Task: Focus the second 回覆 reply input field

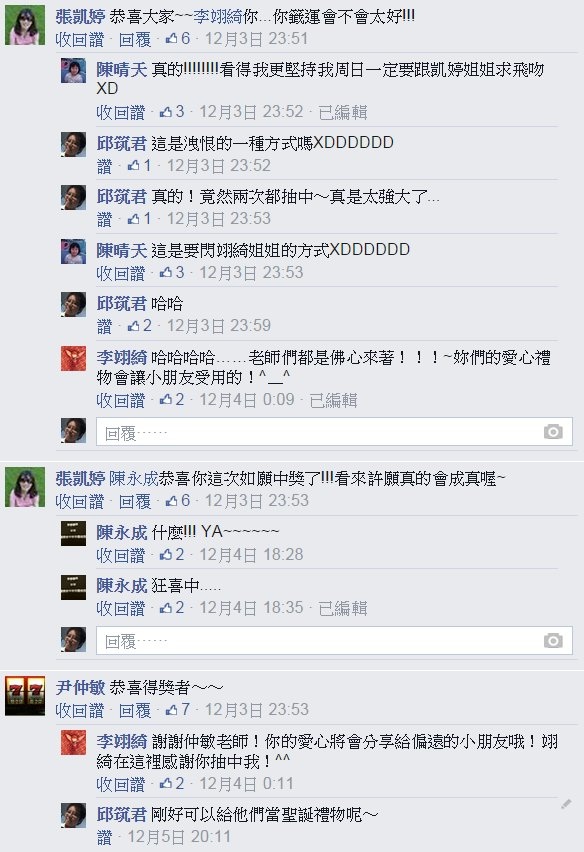Action: tap(334, 641)
